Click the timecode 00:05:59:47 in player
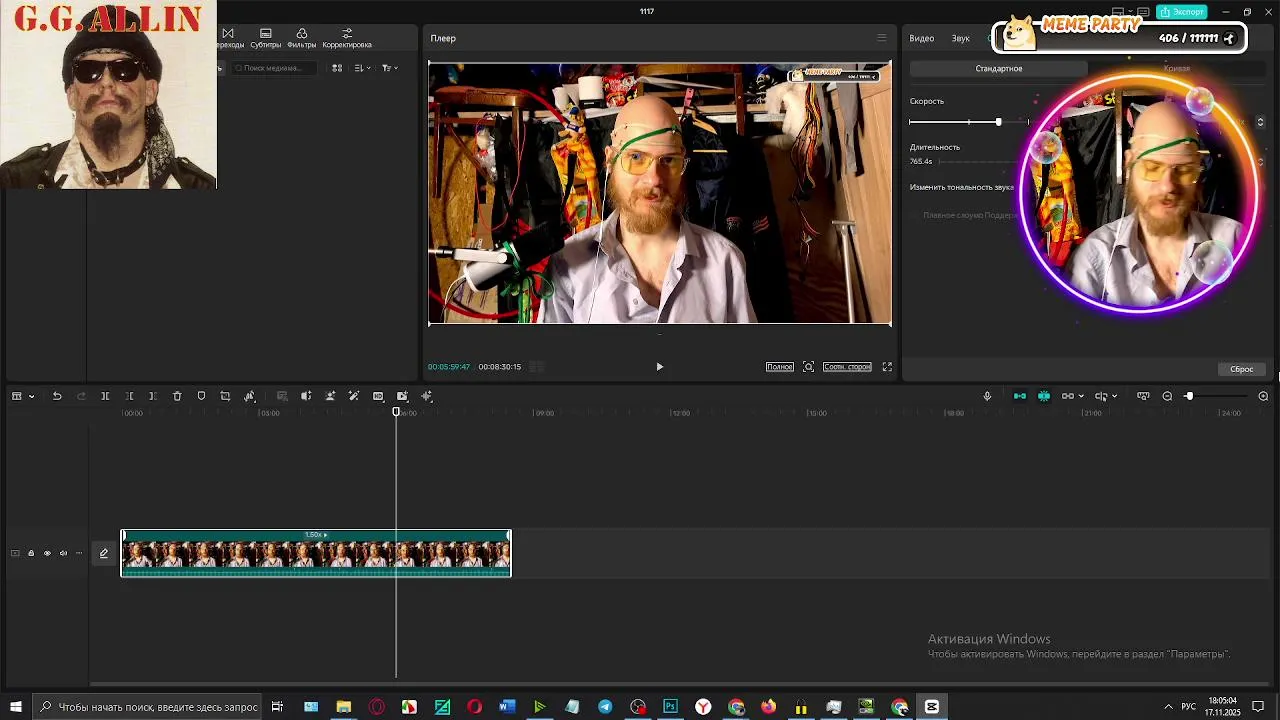This screenshot has width=1280, height=720. (449, 367)
